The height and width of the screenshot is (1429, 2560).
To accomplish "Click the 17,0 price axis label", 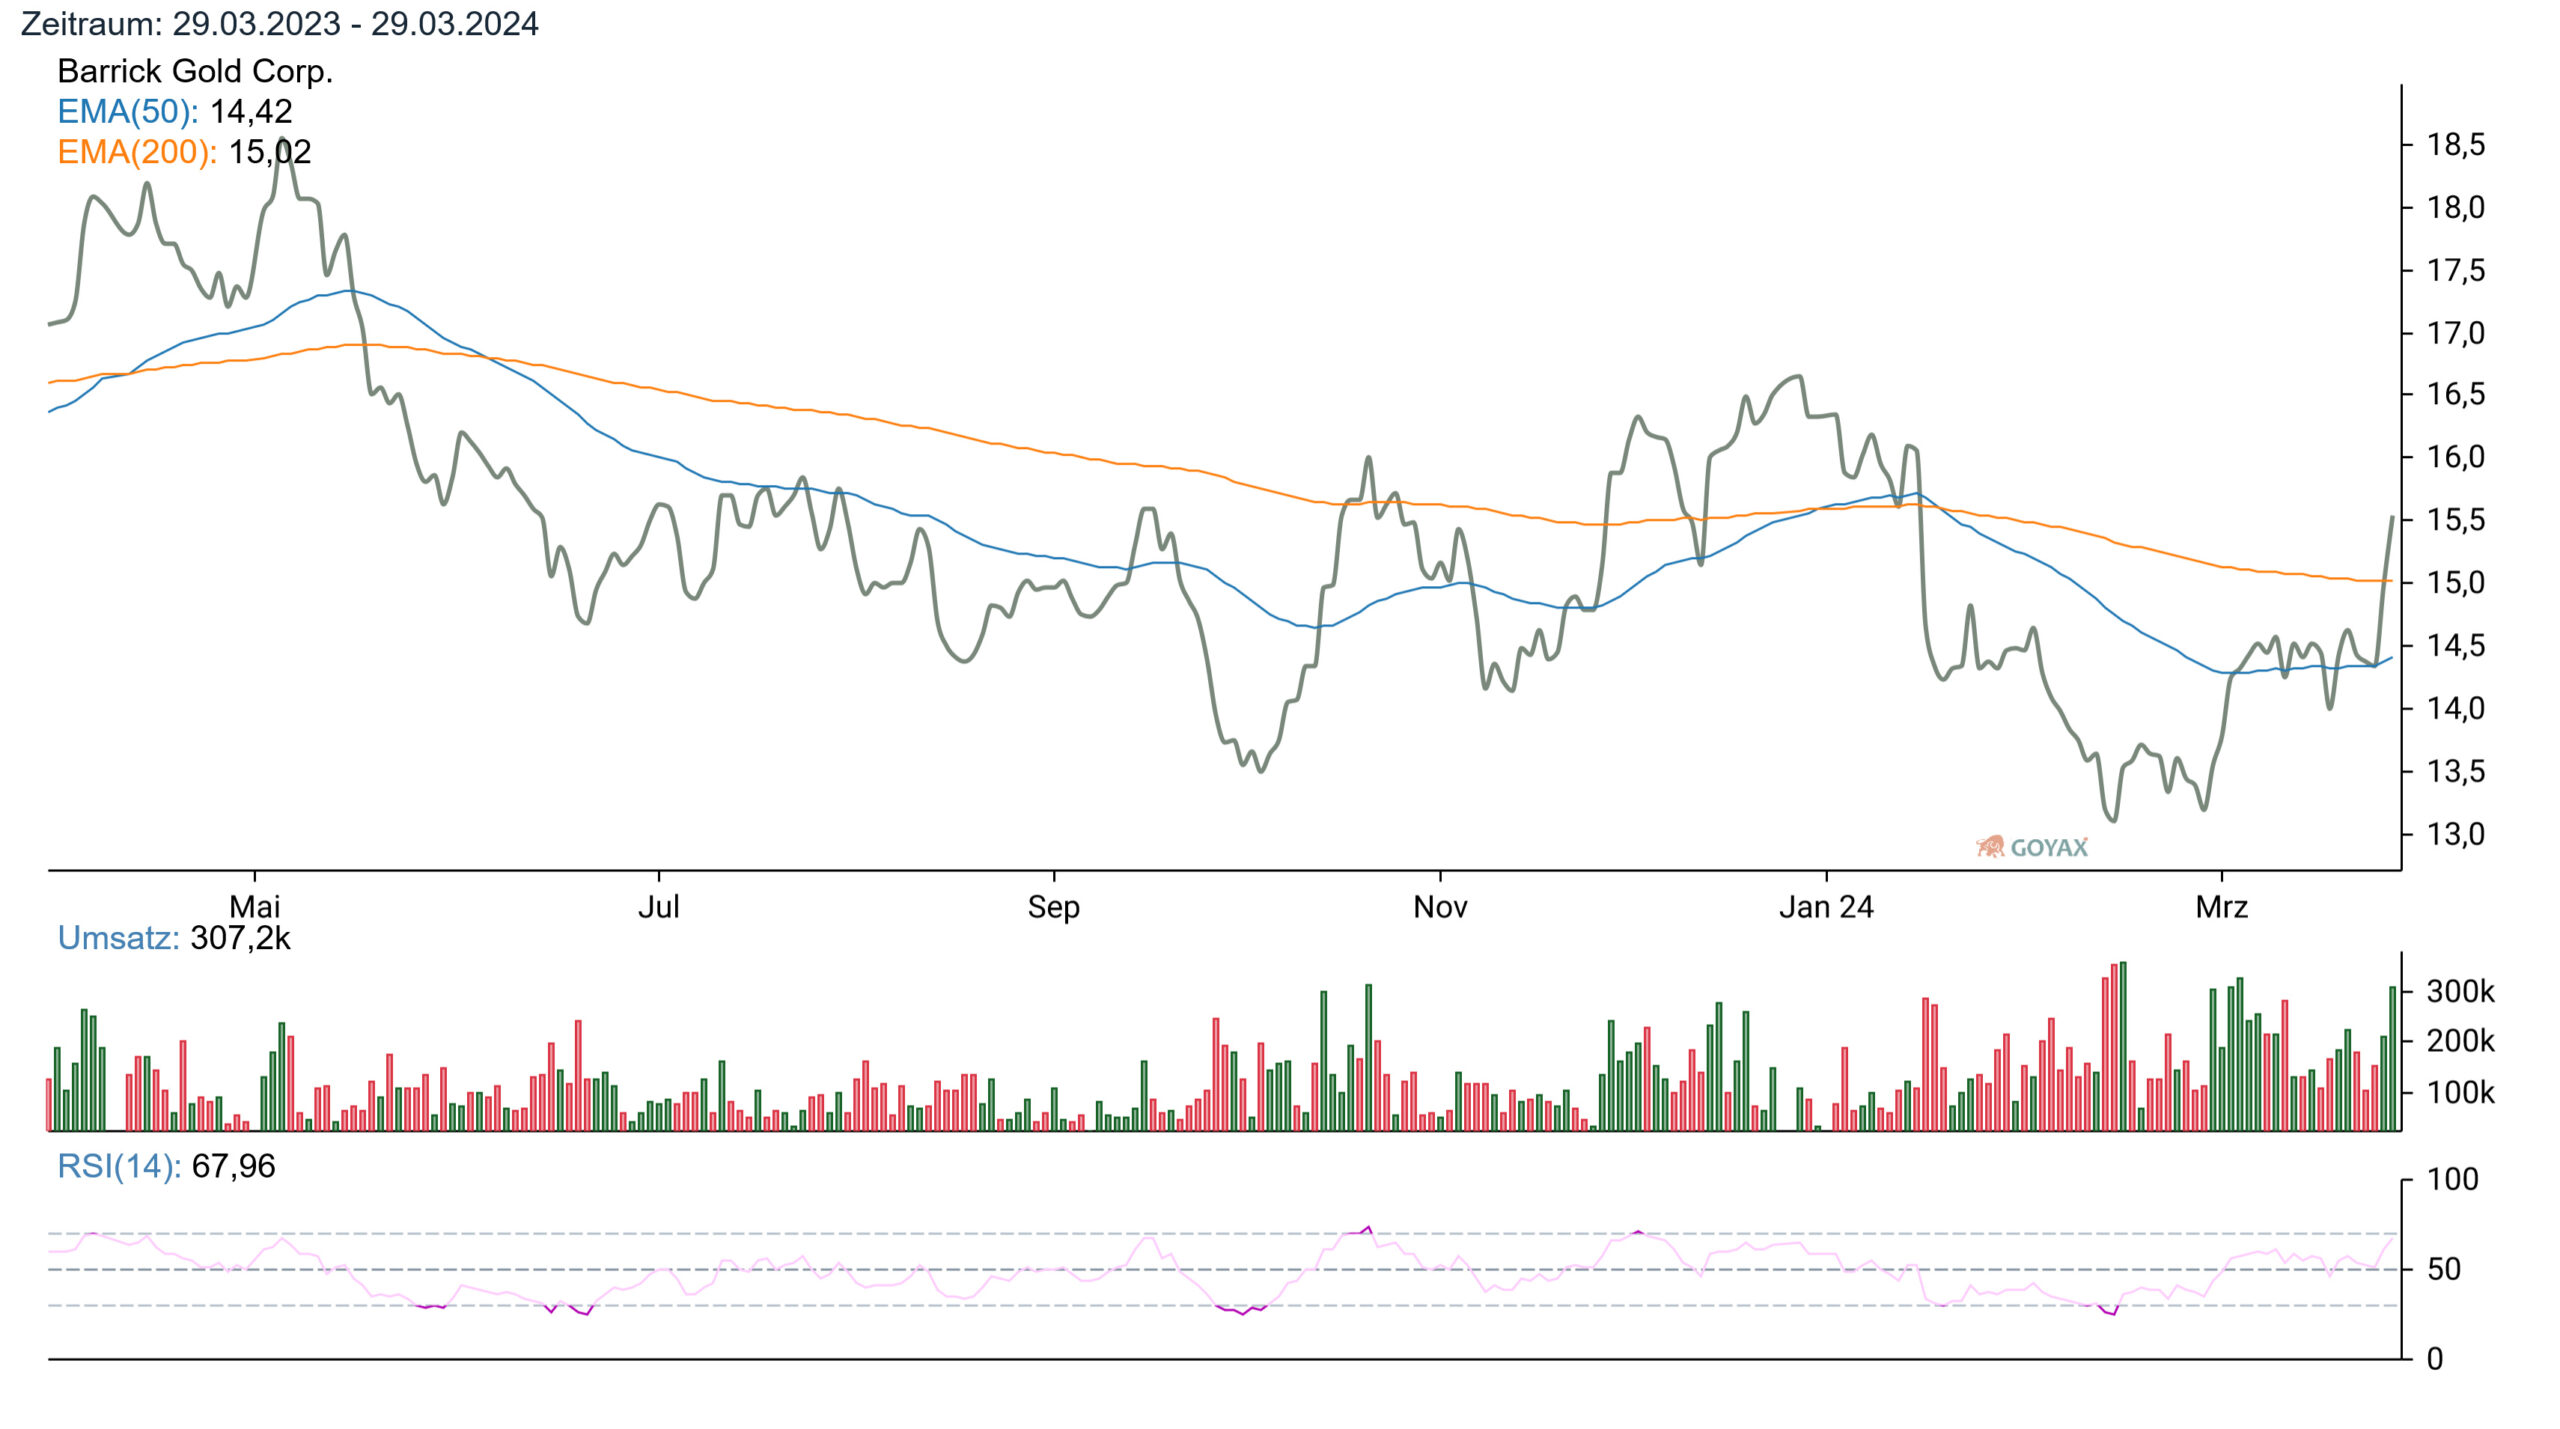I will [x=2456, y=333].
